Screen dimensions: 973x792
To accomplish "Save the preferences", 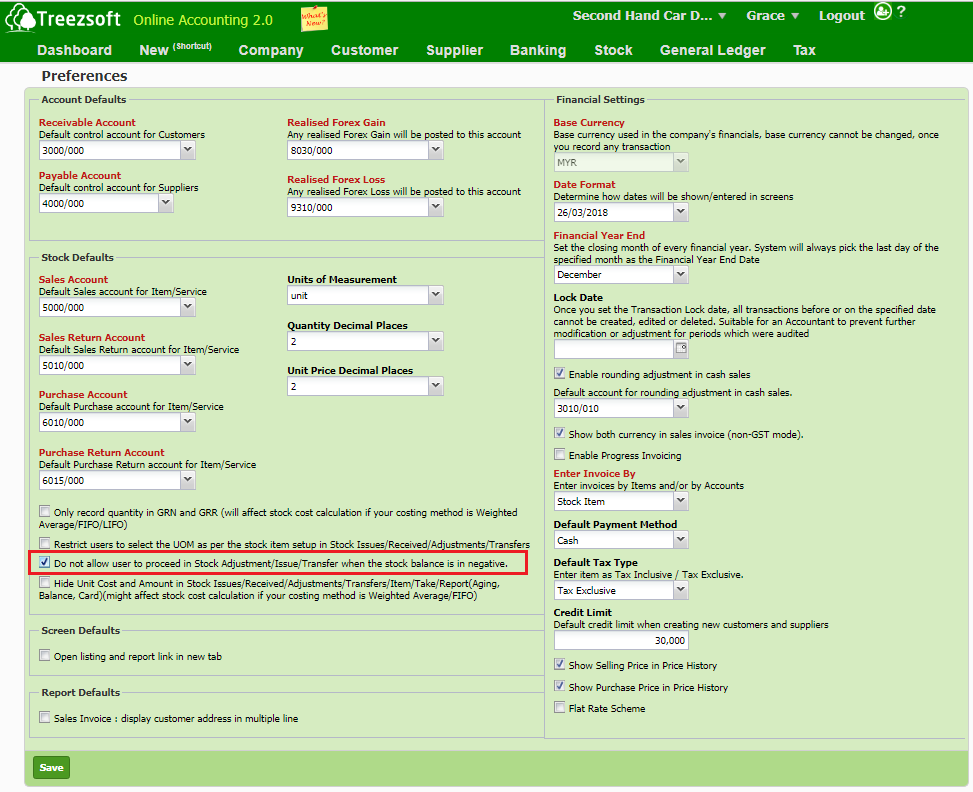I will coord(52,768).
